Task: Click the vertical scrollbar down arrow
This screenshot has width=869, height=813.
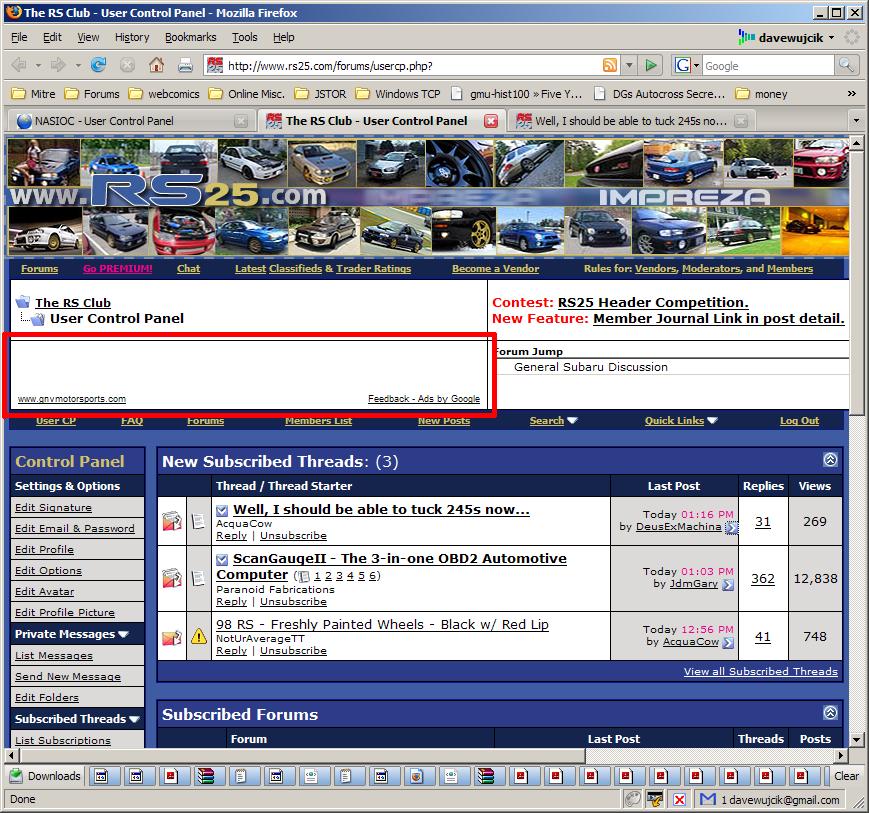Action: click(x=856, y=739)
